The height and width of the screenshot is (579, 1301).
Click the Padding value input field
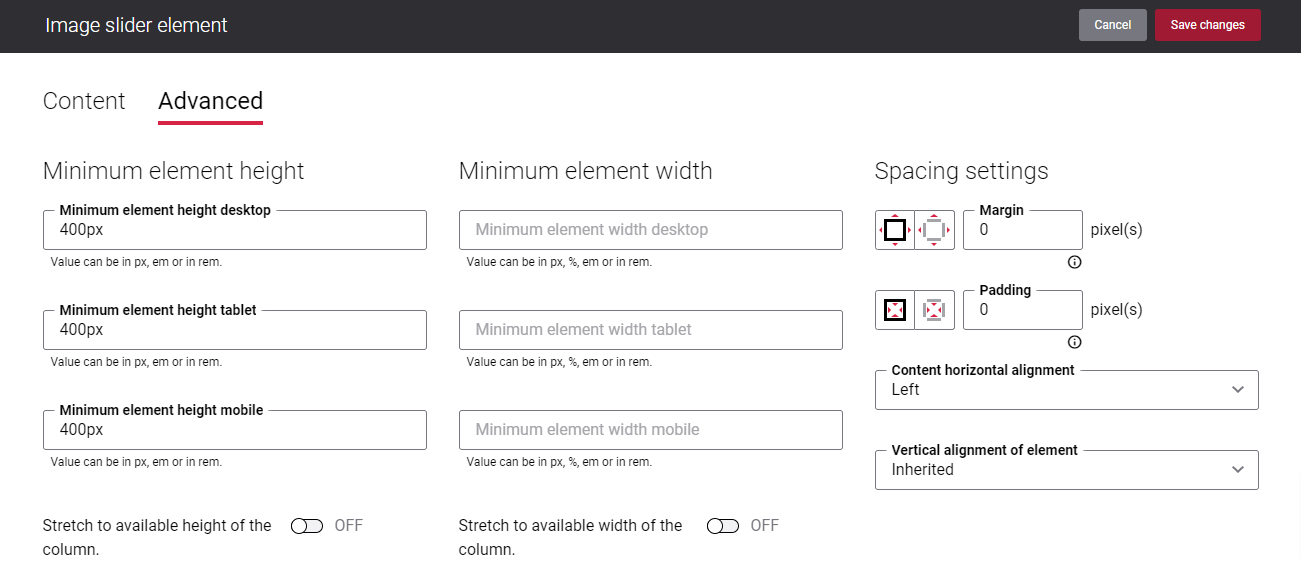[1023, 310]
